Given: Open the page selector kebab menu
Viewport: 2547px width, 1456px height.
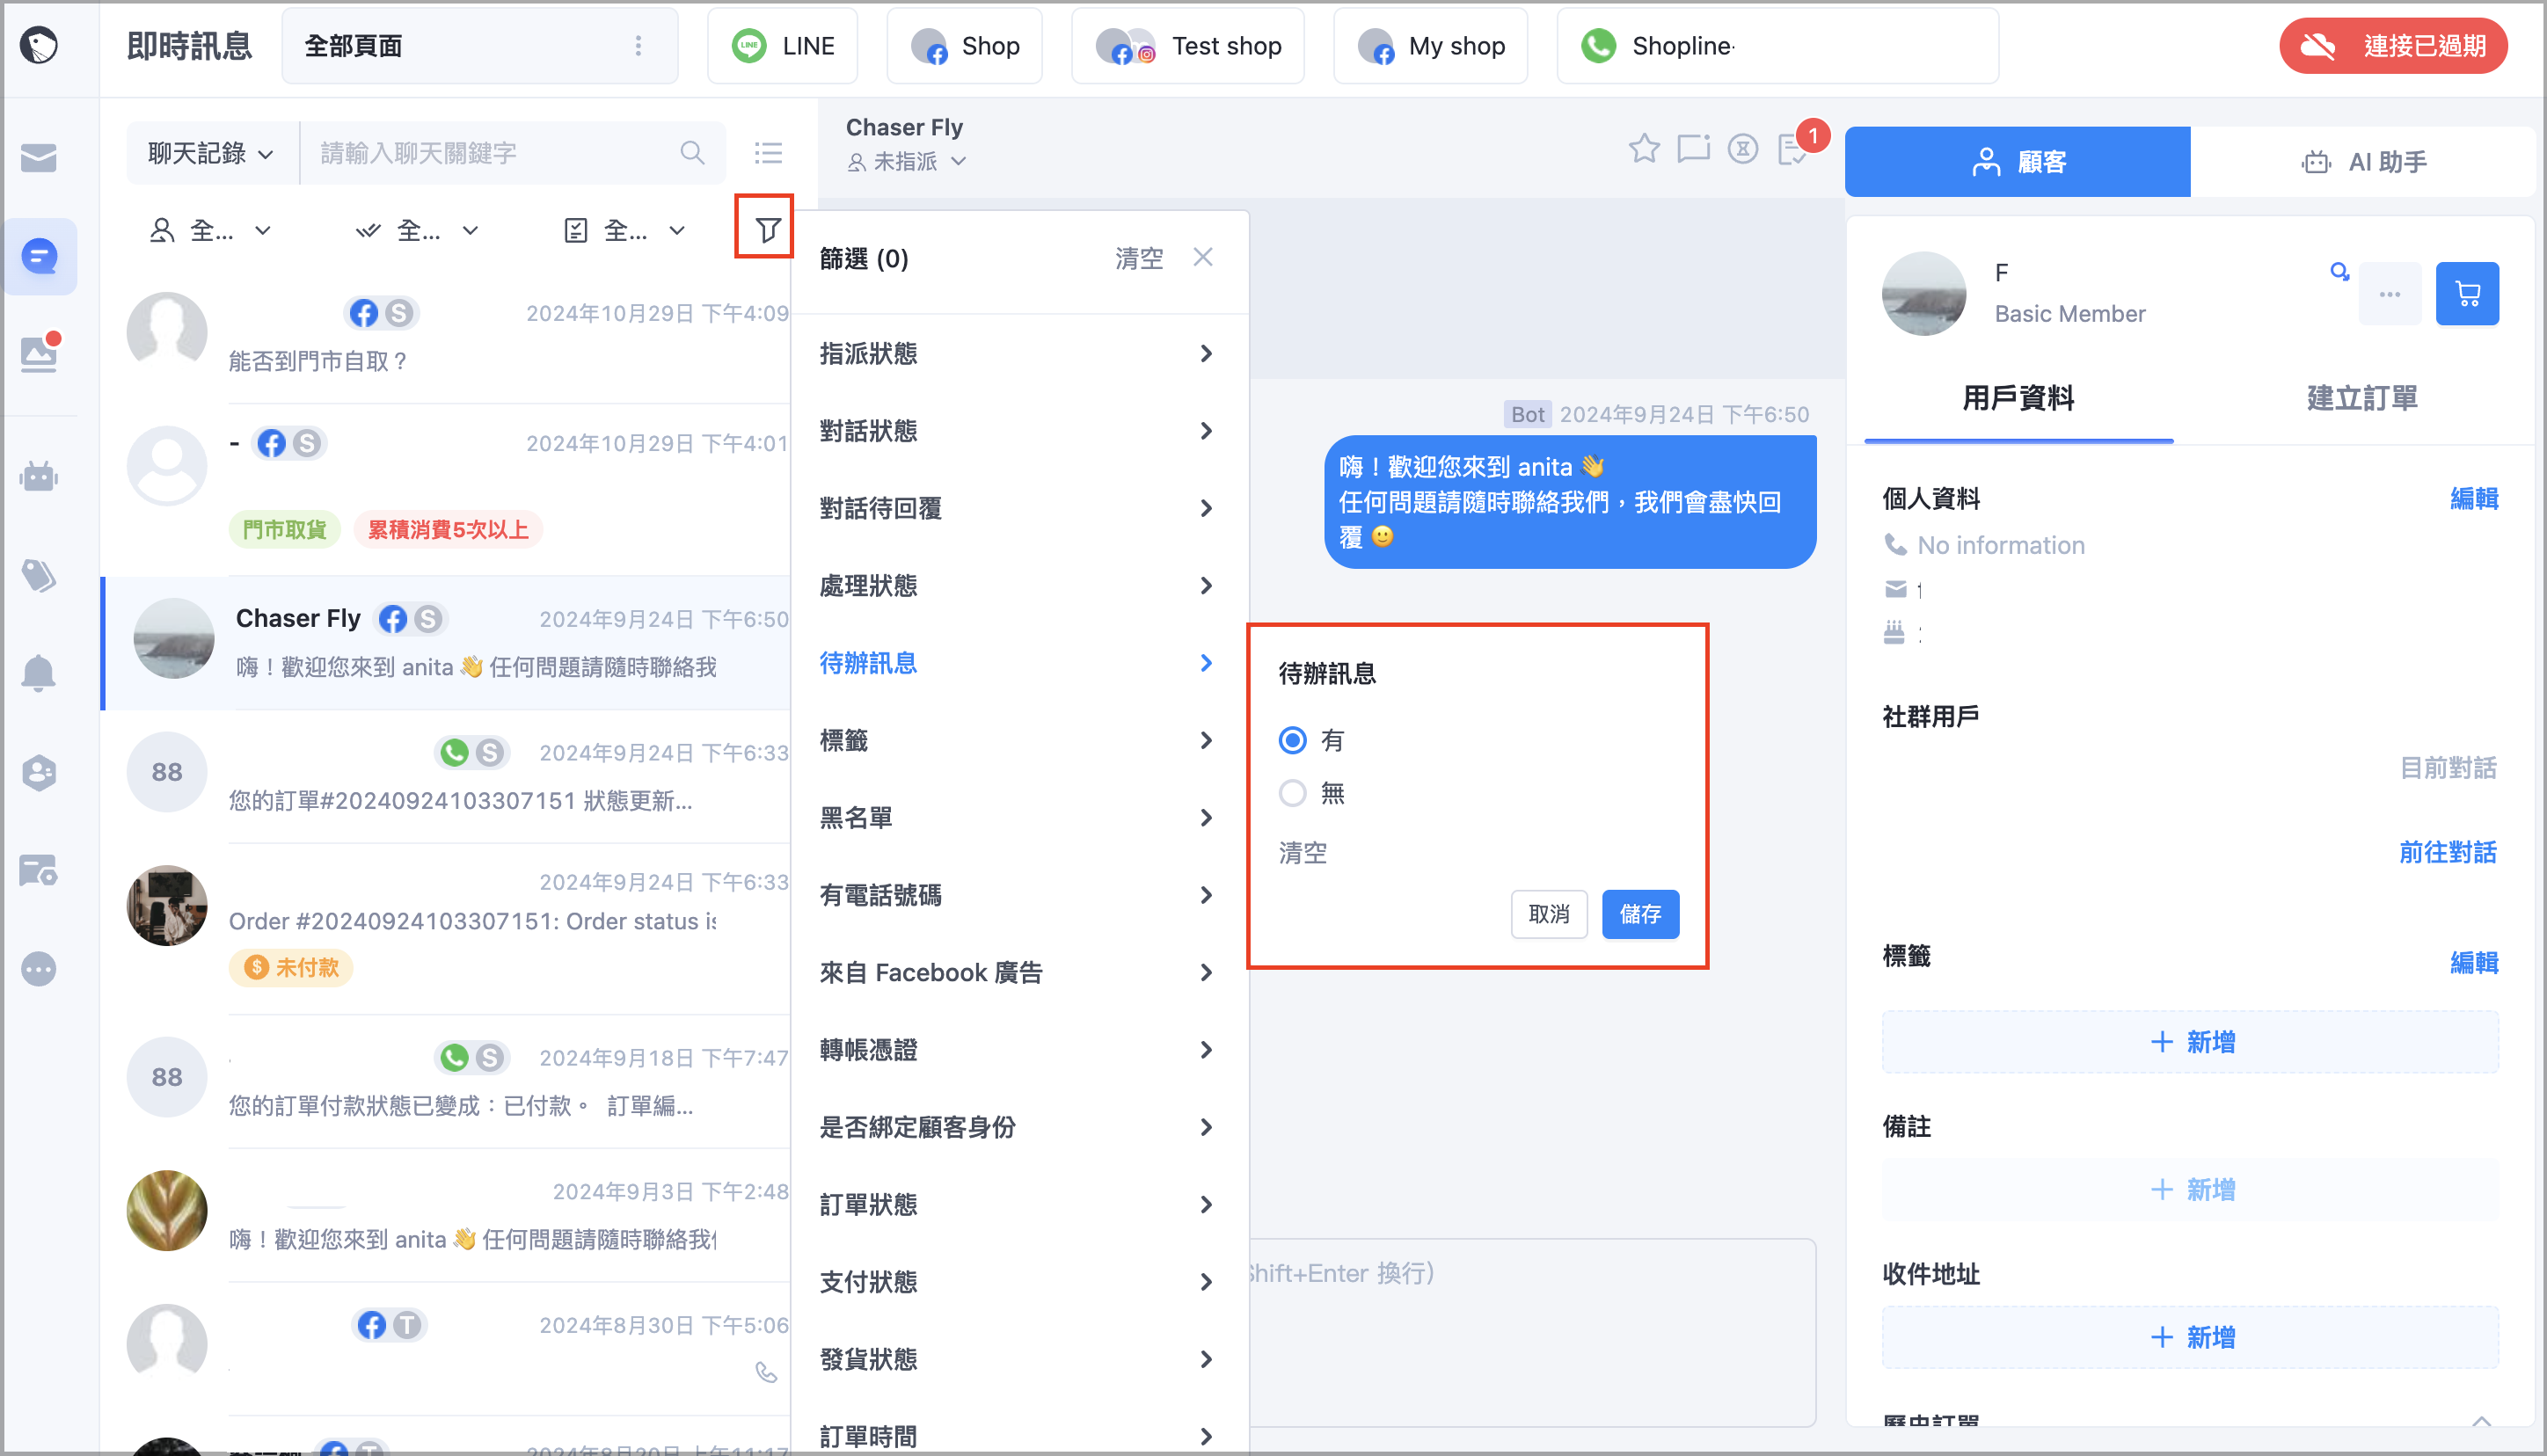Looking at the screenshot, I should pos(638,46).
